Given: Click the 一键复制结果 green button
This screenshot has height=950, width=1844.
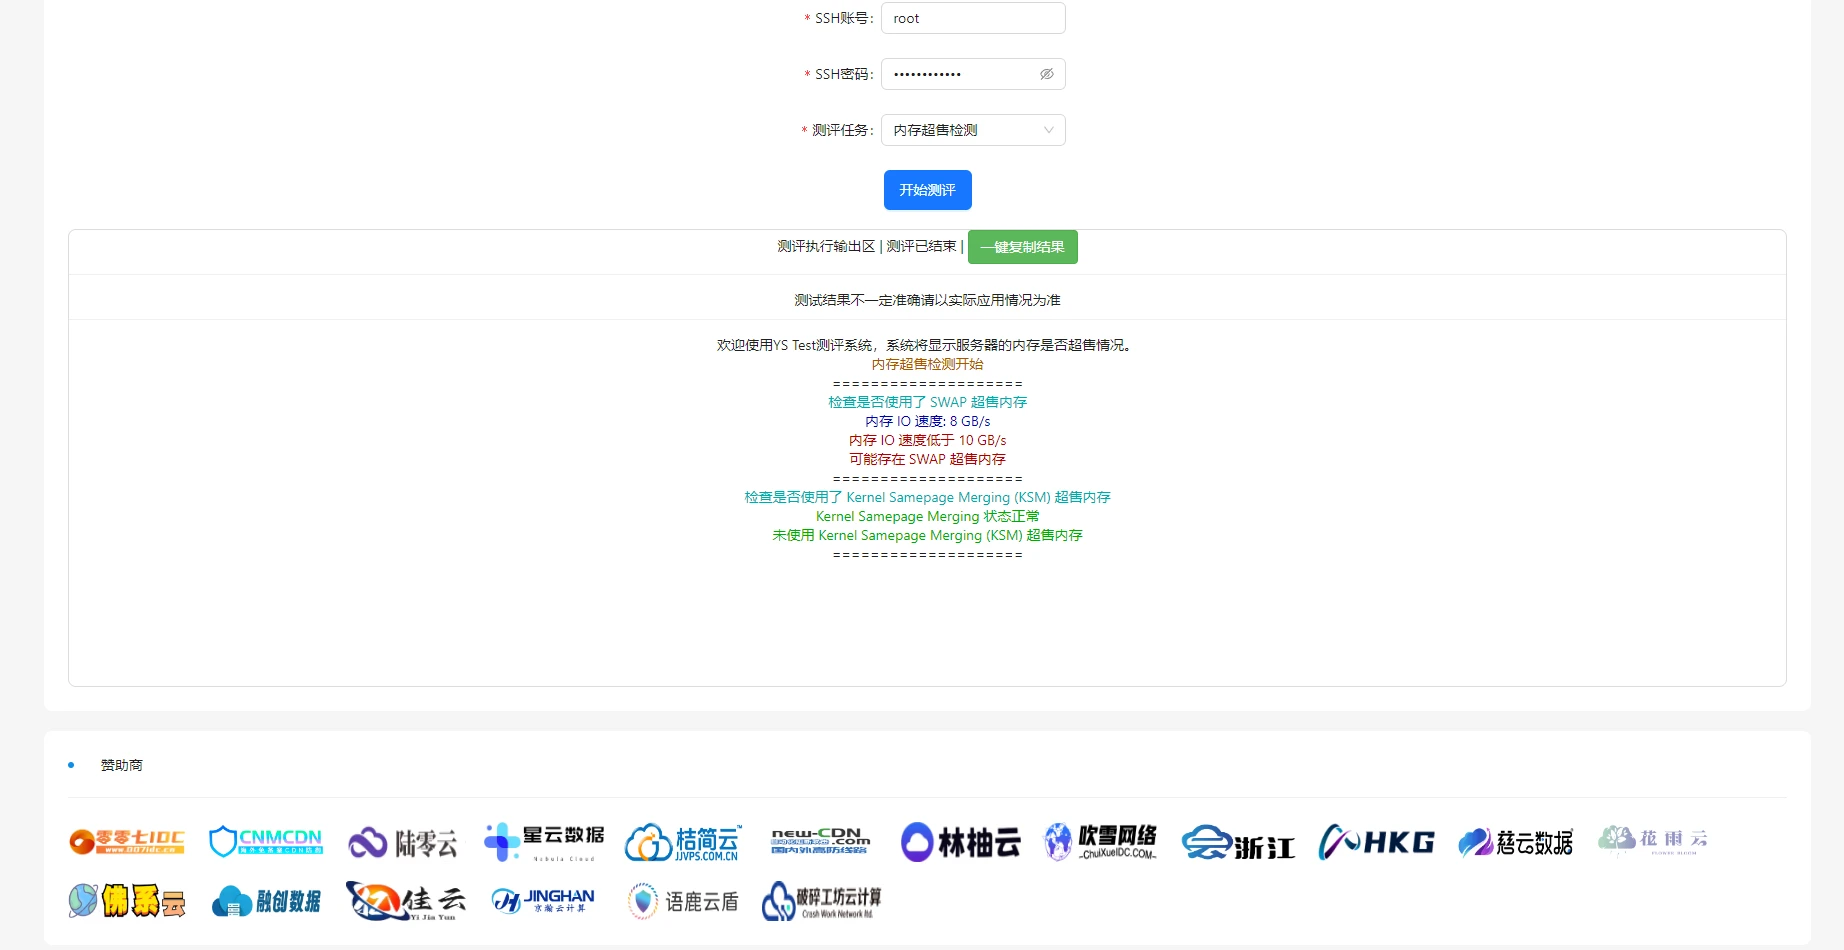Looking at the screenshot, I should pos(1022,247).
